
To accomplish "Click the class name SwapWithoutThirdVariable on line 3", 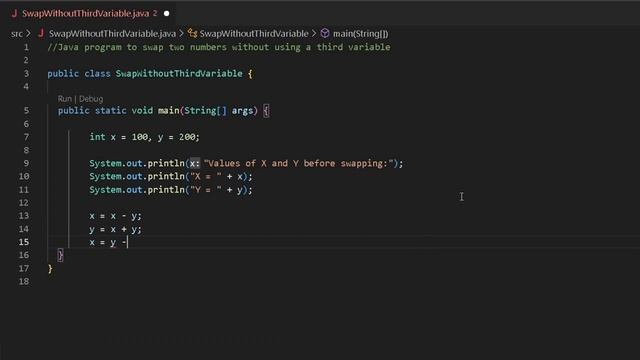I will (179, 74).
